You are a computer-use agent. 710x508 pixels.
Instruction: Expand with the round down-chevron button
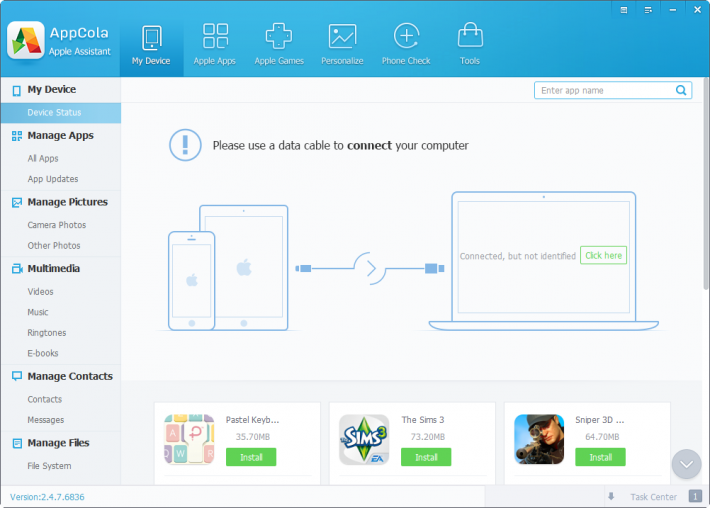tap(686, 464)
